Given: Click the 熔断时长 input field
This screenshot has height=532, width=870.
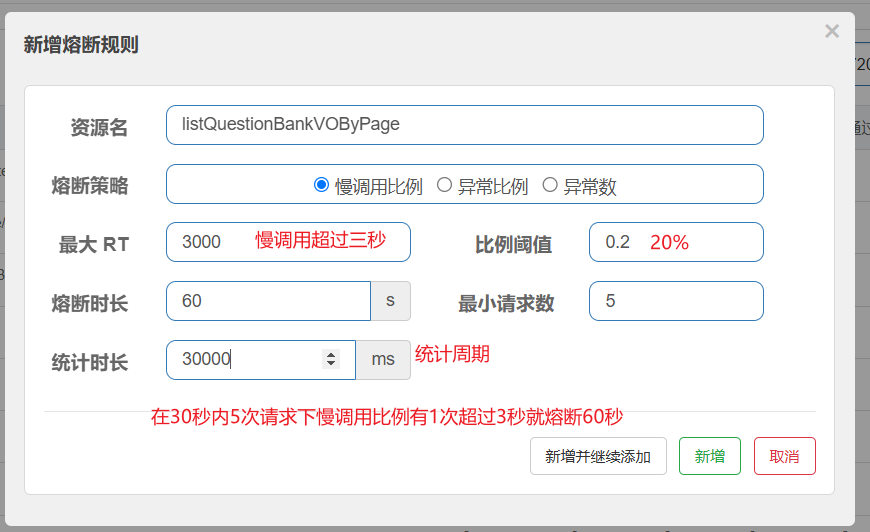Looking at the screenshot, I should (269, 301).
